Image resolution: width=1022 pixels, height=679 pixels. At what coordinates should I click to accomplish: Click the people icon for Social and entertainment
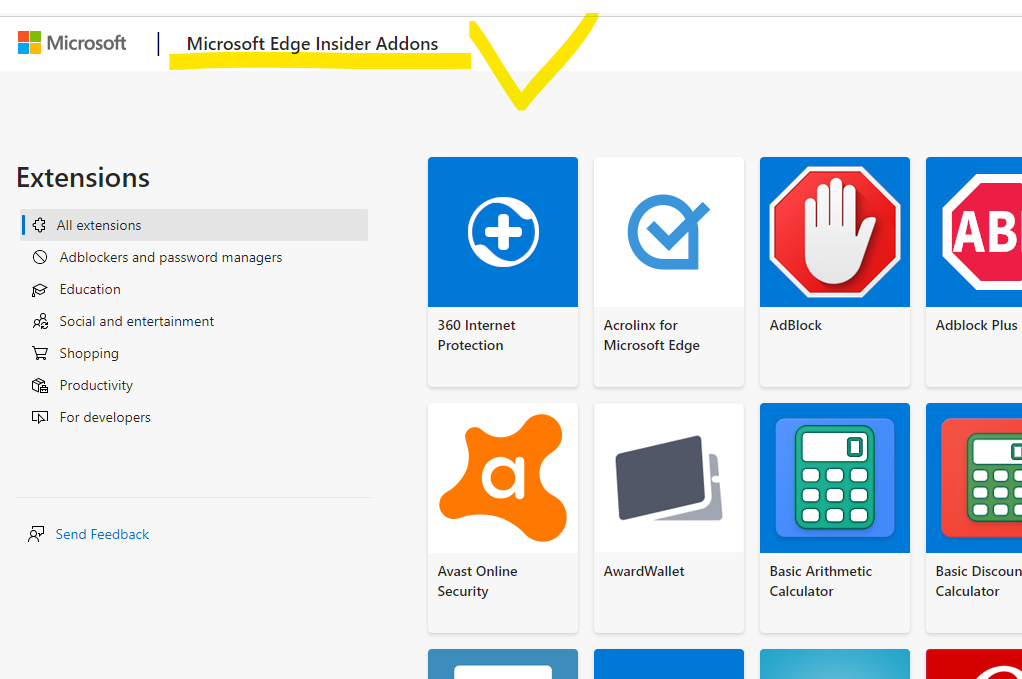pyautogui.click(x=40, y=321)
